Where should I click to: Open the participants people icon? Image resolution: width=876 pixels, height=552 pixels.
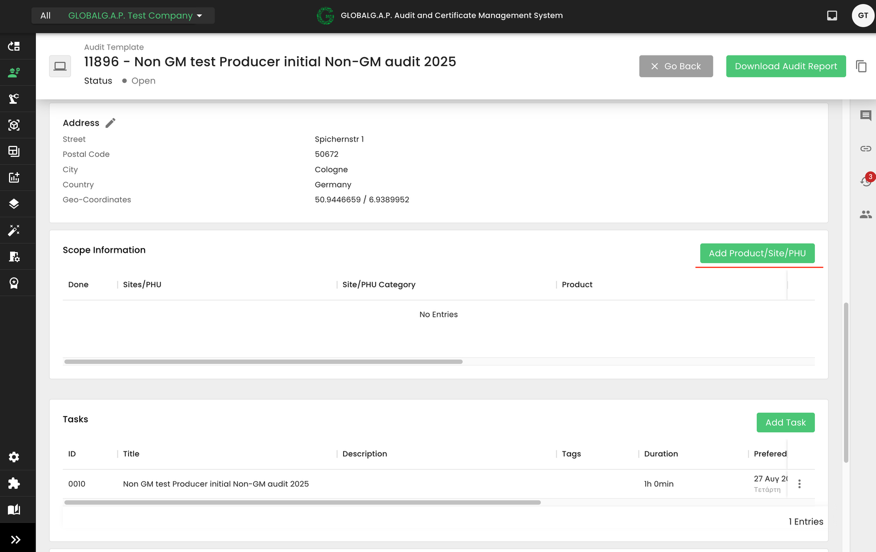point(865,214)
